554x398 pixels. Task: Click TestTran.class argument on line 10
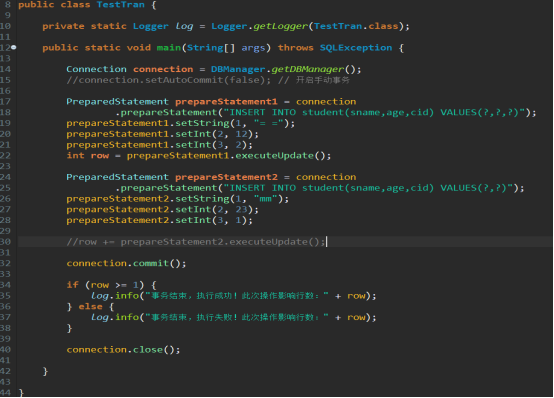[356, 26]
